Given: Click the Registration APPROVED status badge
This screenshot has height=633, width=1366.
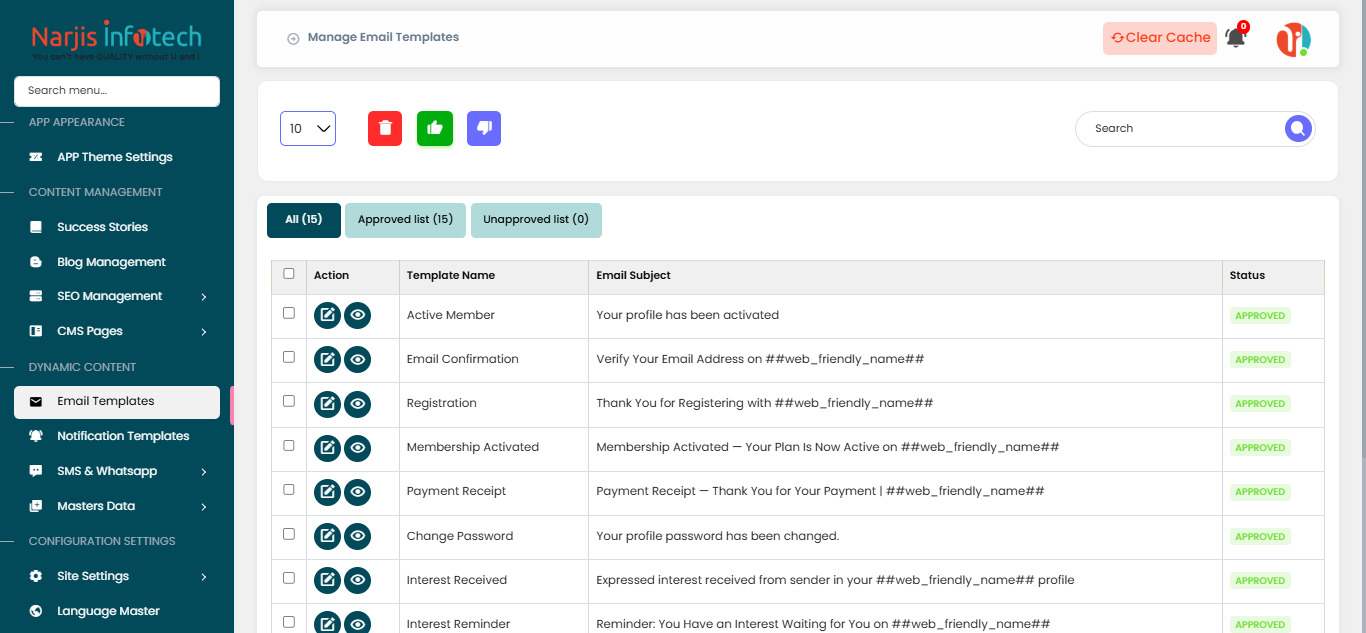Looking at the screenshot, I should [x=1260, y=404].
